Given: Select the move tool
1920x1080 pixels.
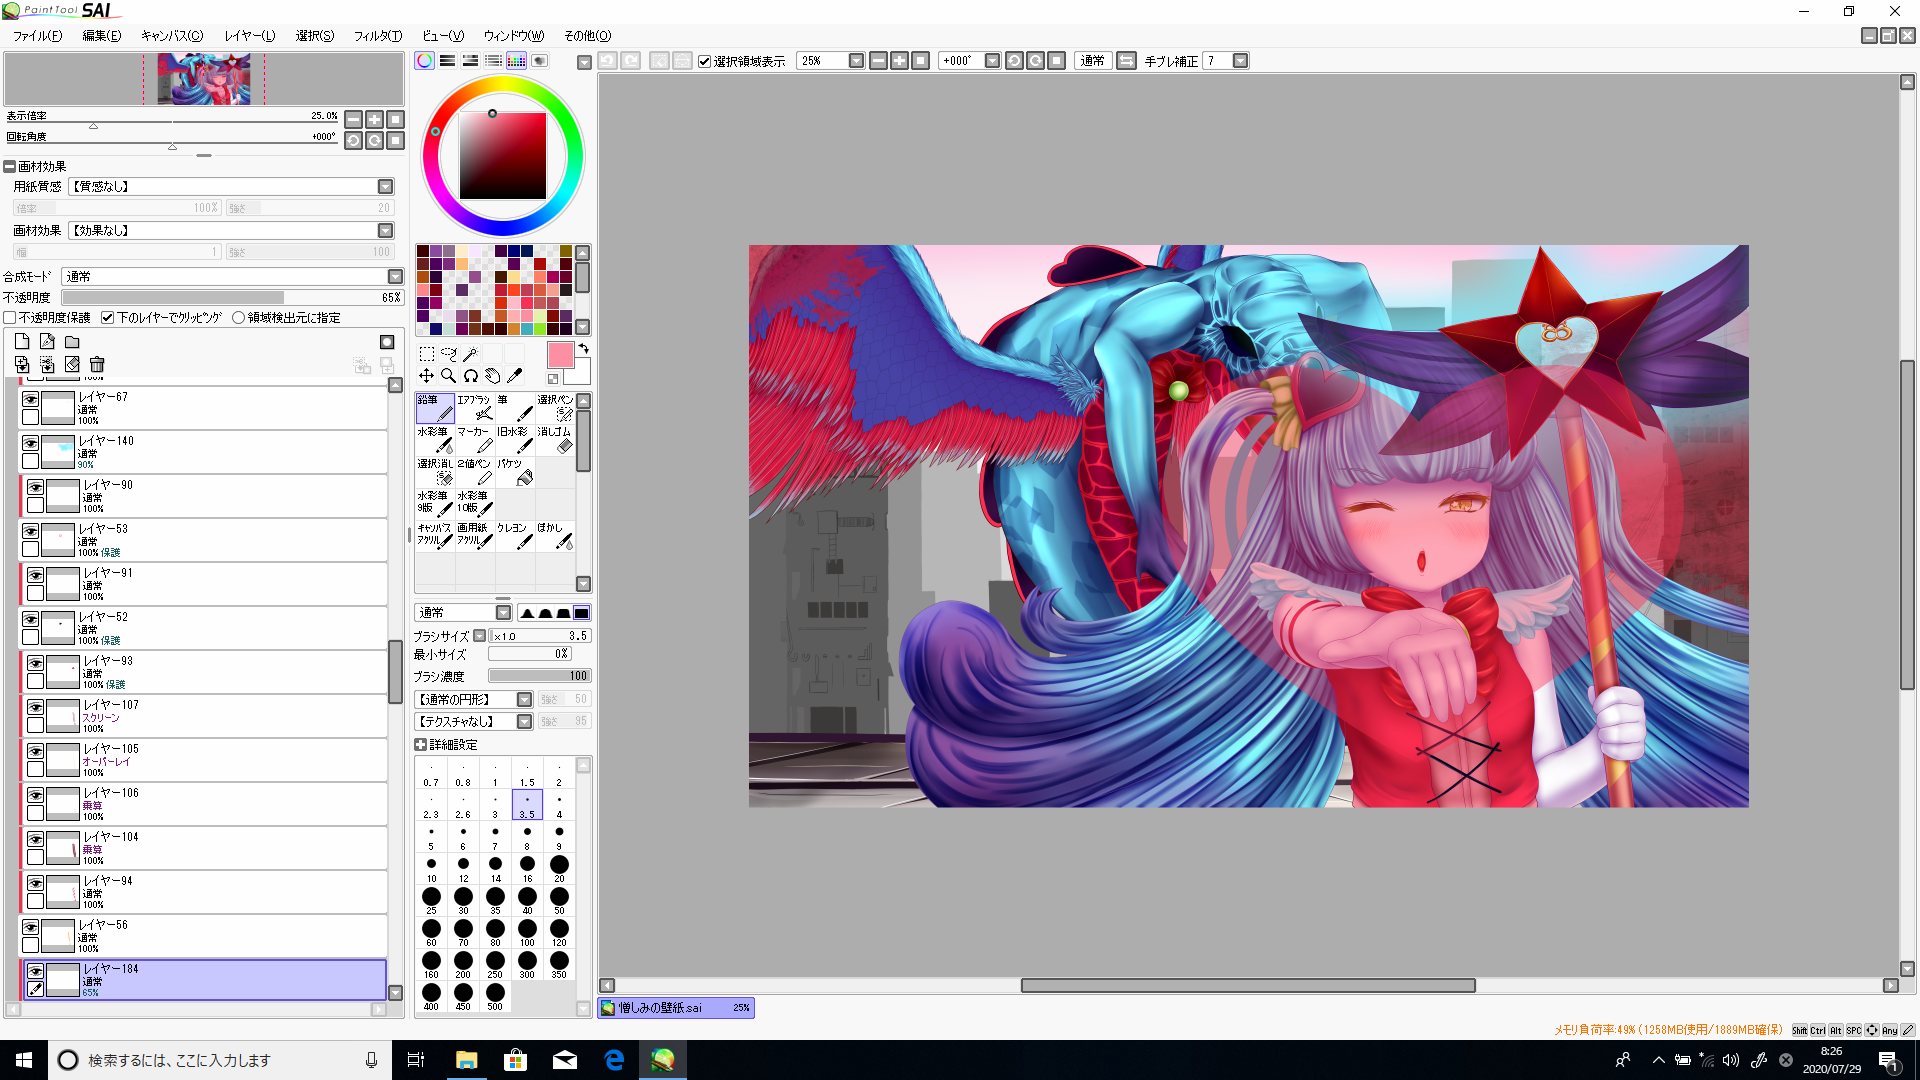Looking at the screenshot, I should (427, 376).
